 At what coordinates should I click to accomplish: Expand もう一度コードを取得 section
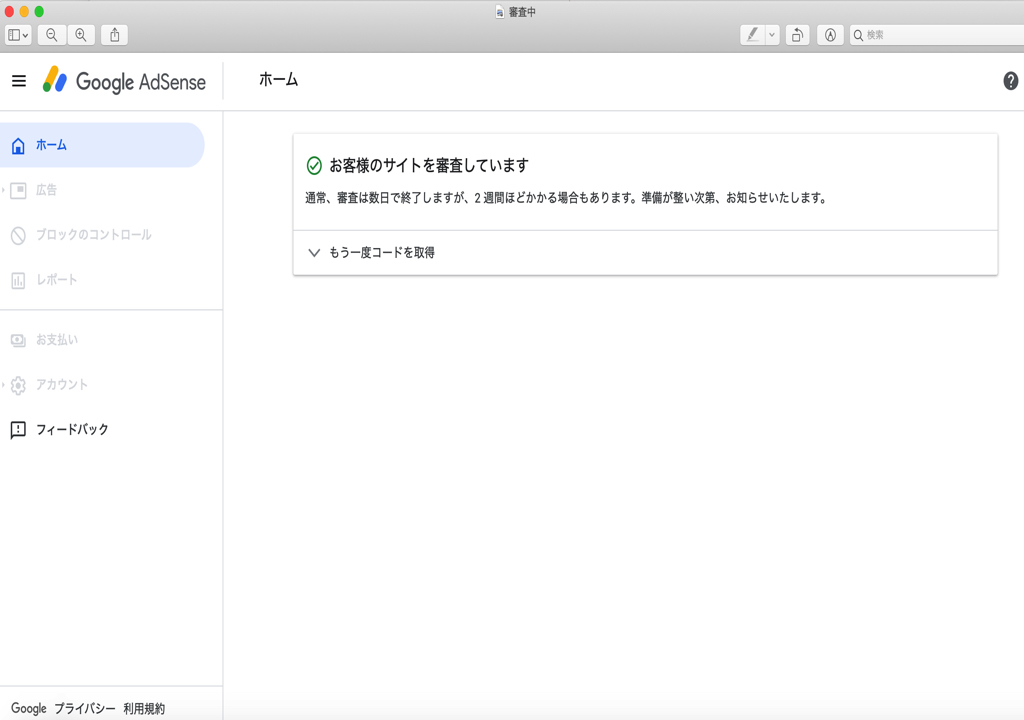coord(381,253)
